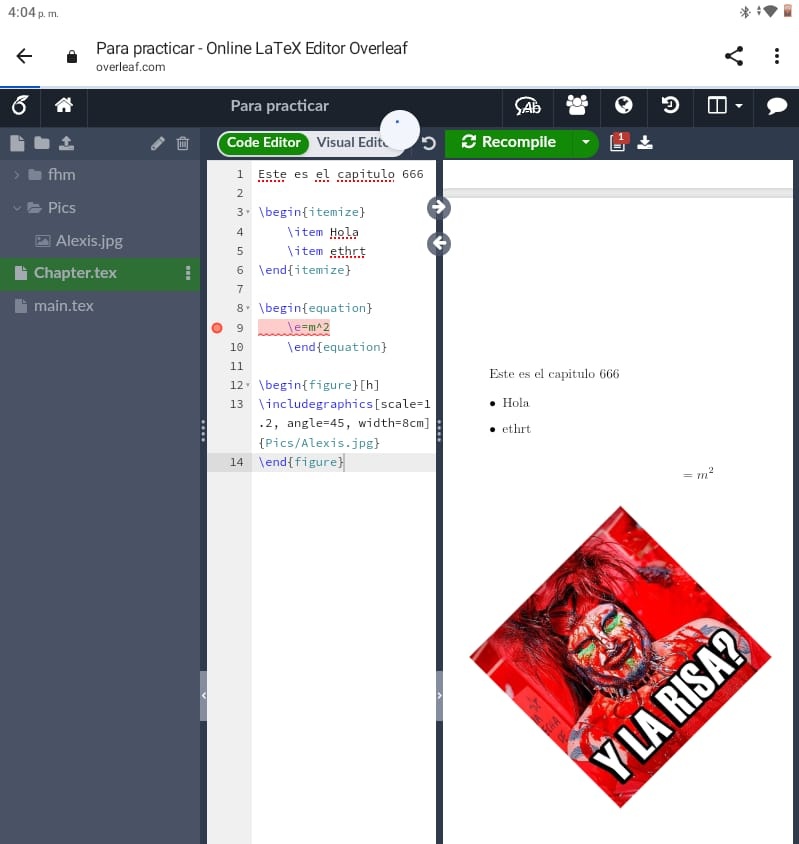Place cursor on line 1 text
The height and width of the screenshot is (844, 799).
(x=340, y=174)
